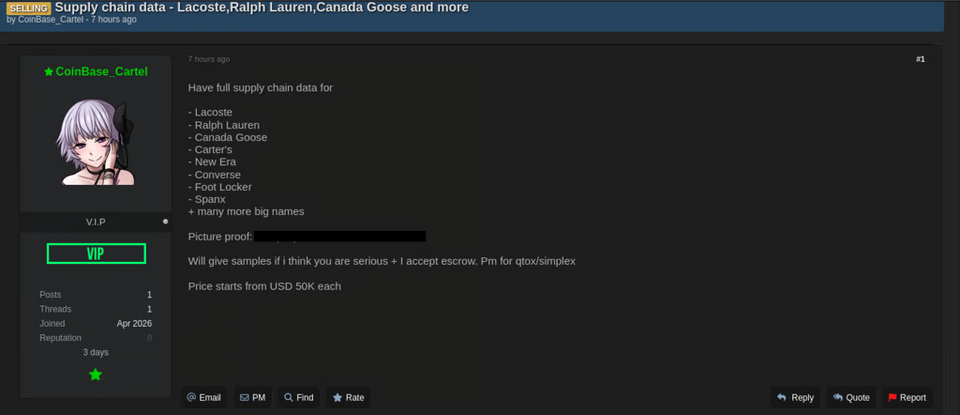Screen dimensions: 960x415
Task: Click the red flag Report icon
Action: (x=891, y=398)
